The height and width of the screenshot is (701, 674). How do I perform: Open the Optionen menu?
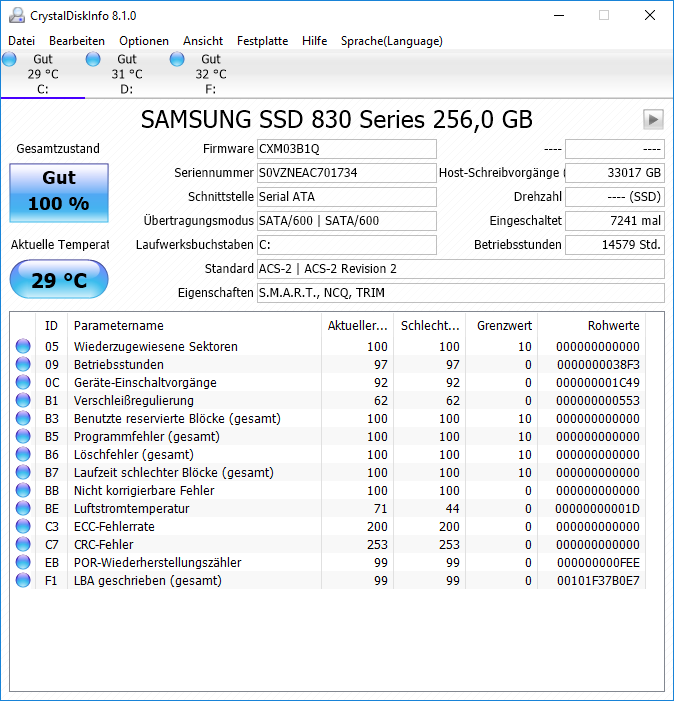(144, 41)
